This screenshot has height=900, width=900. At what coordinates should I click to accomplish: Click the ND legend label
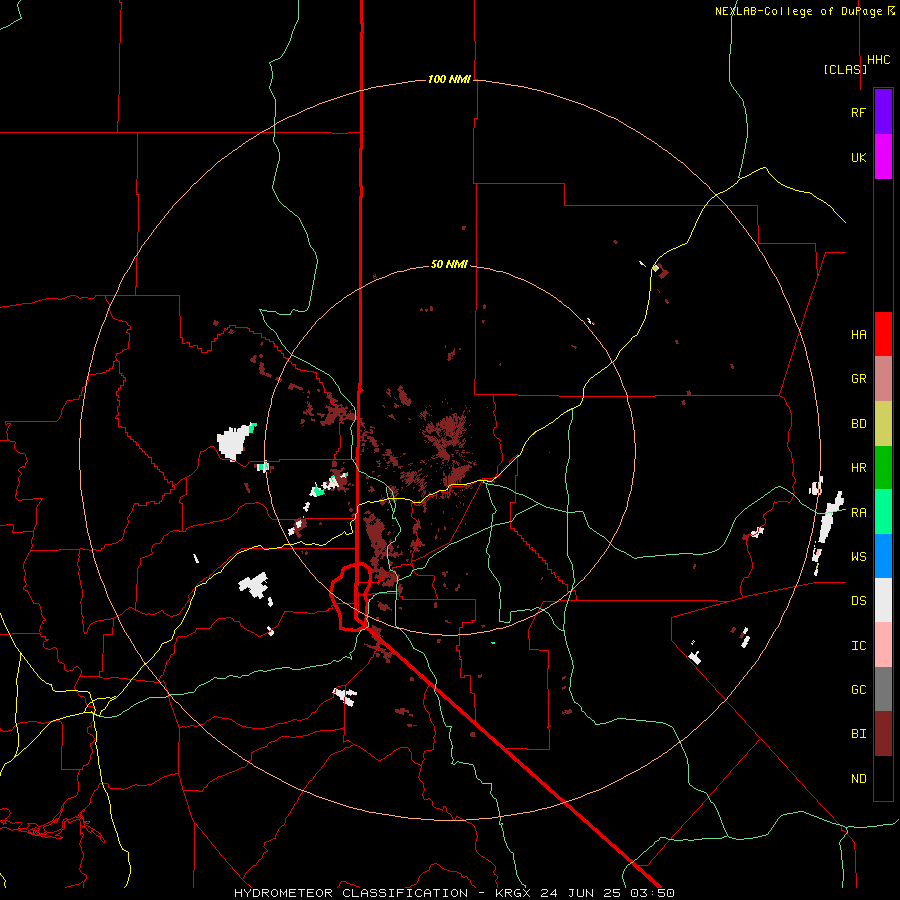coord(858,779)
